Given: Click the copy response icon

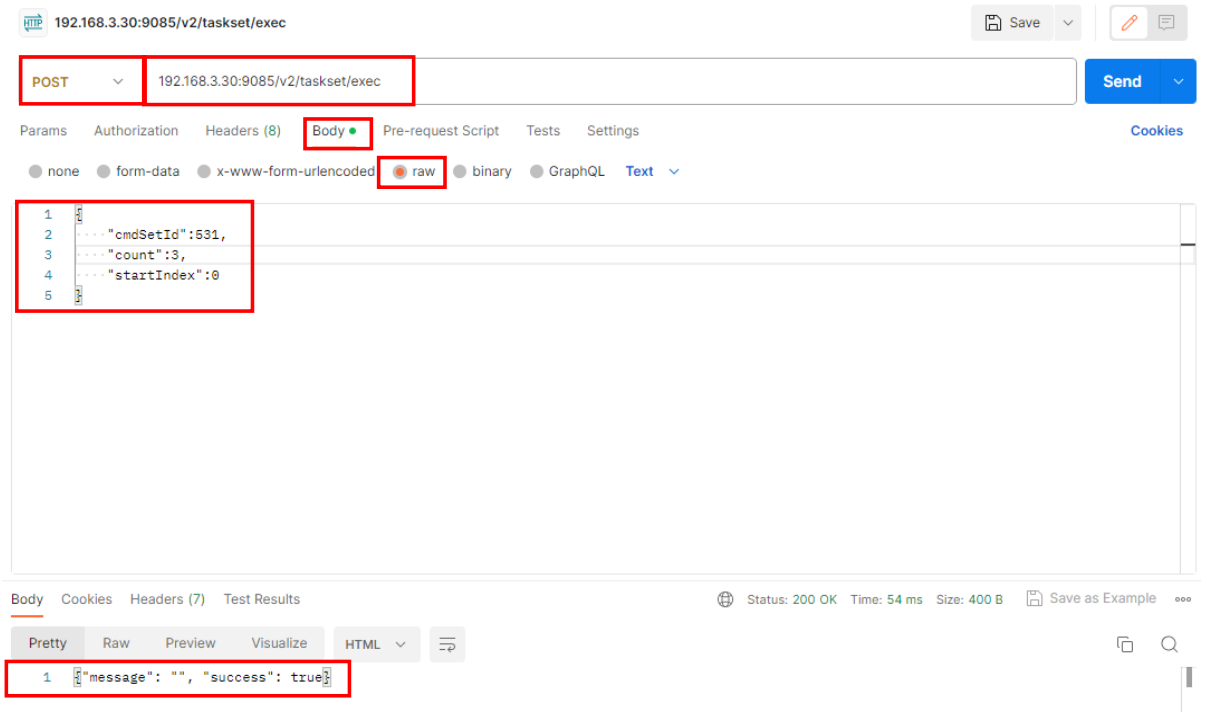Looking at the screenshot, I should tap(1125, 644).
